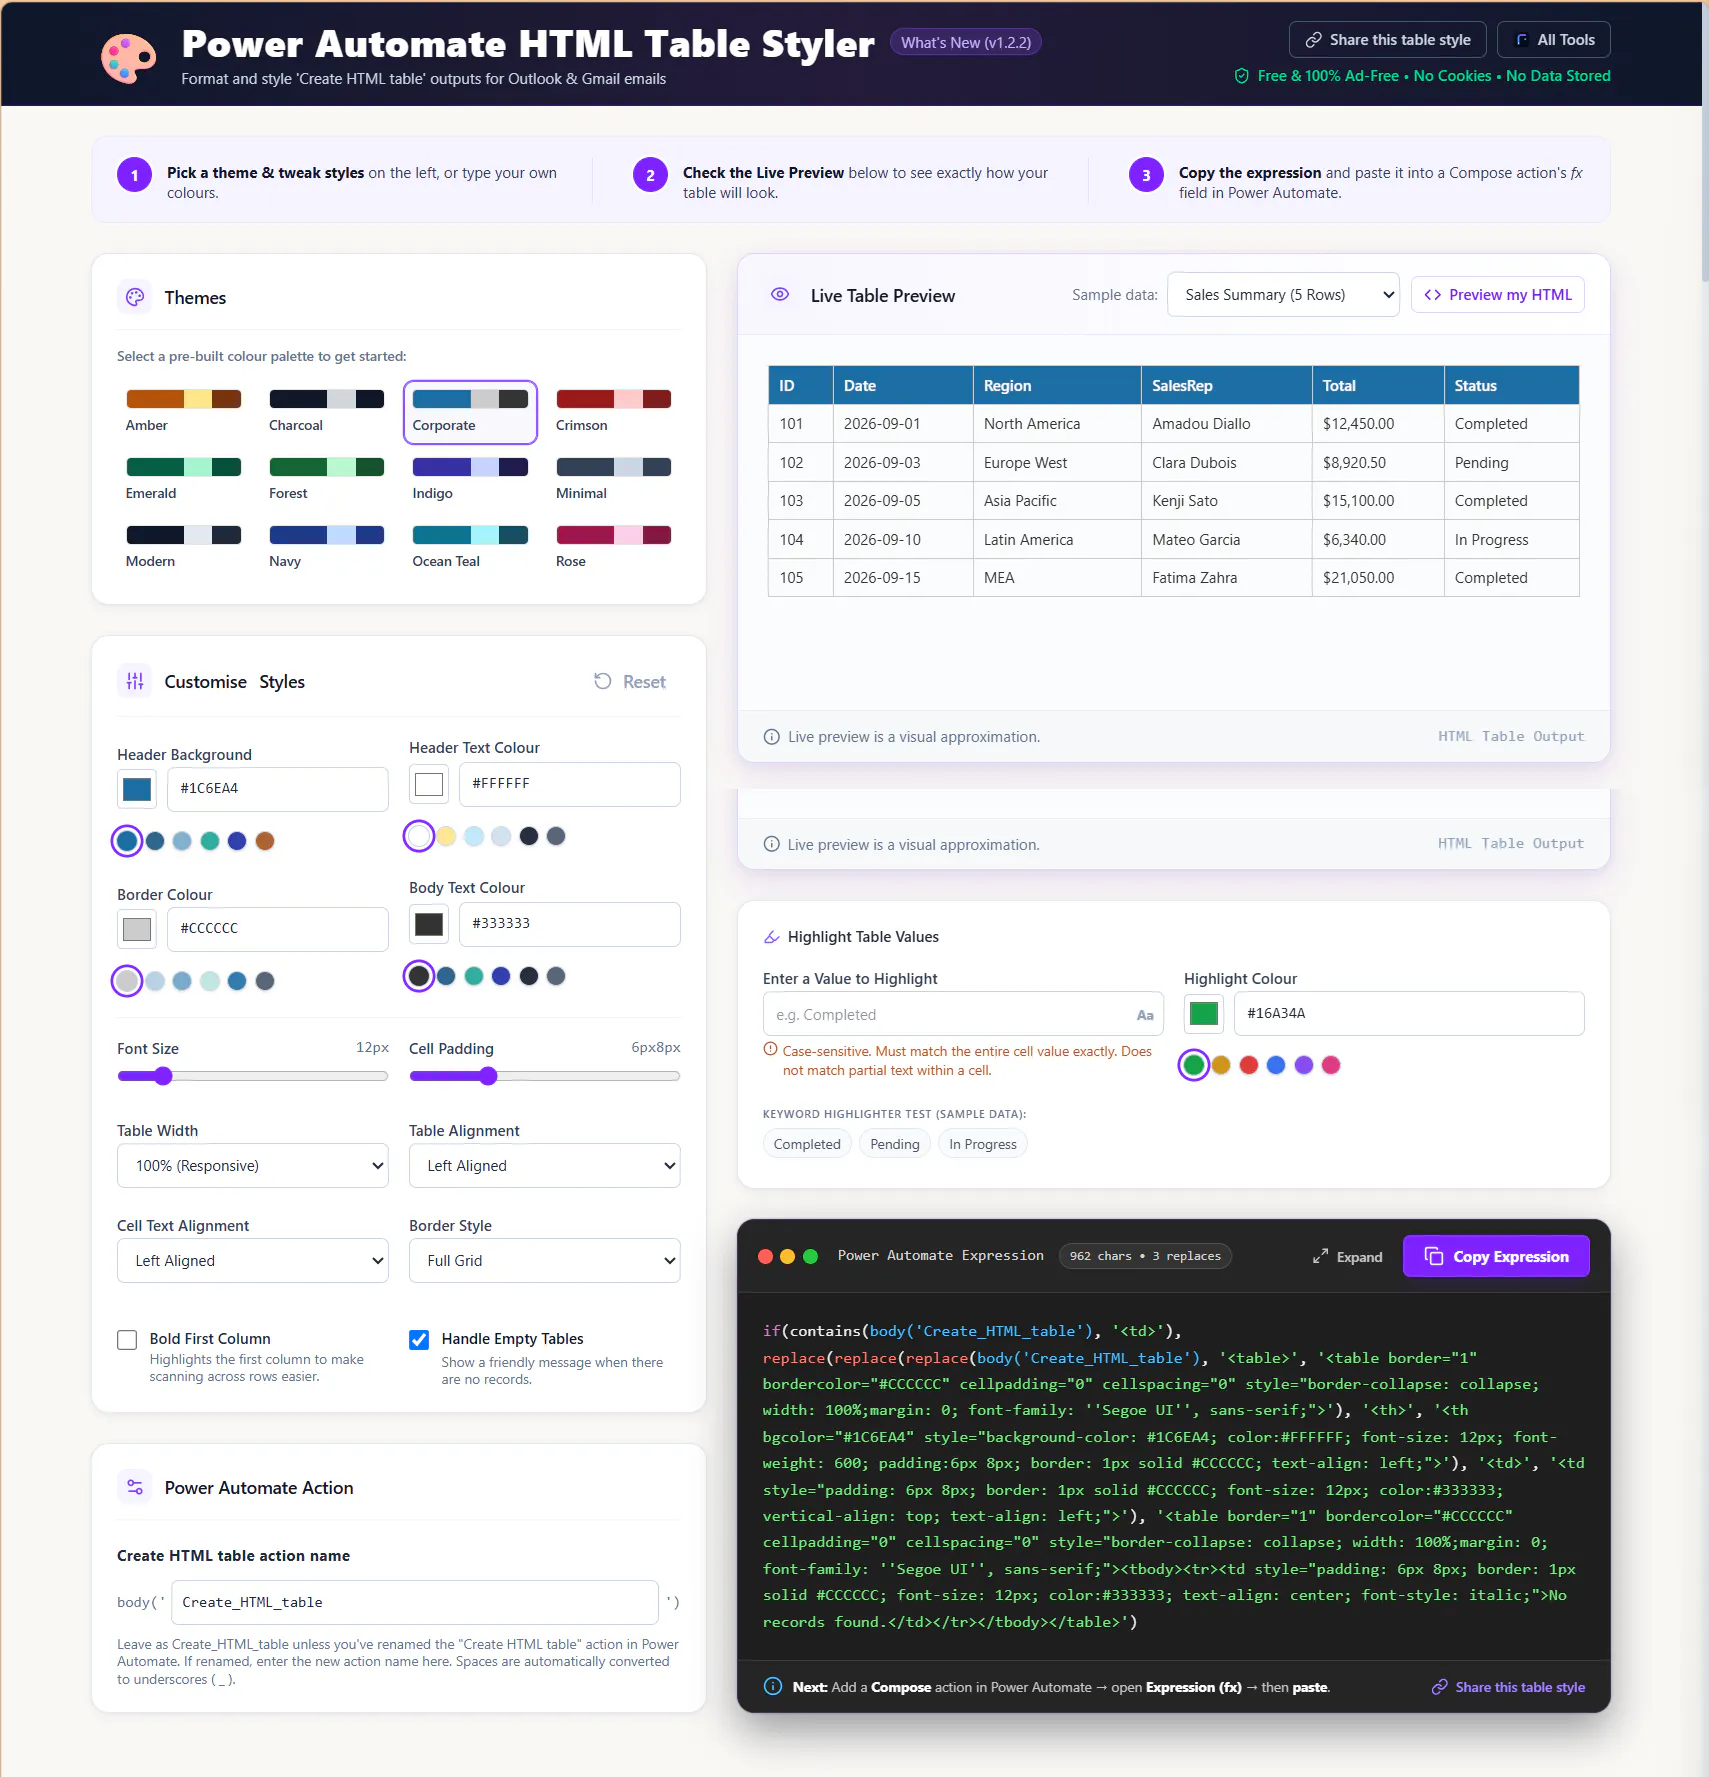
Task: Choose the Ocean Teal theme
Action: pos(470,547)
